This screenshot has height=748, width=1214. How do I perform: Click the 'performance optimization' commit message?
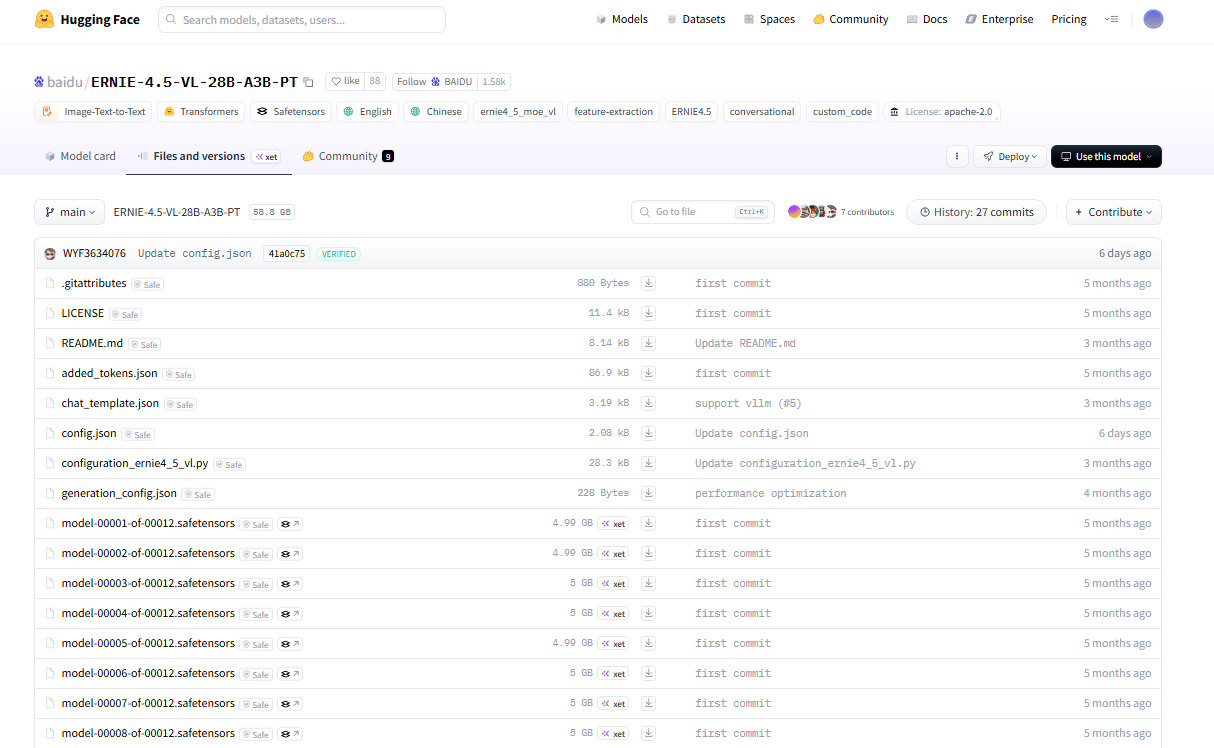(771, 493)
